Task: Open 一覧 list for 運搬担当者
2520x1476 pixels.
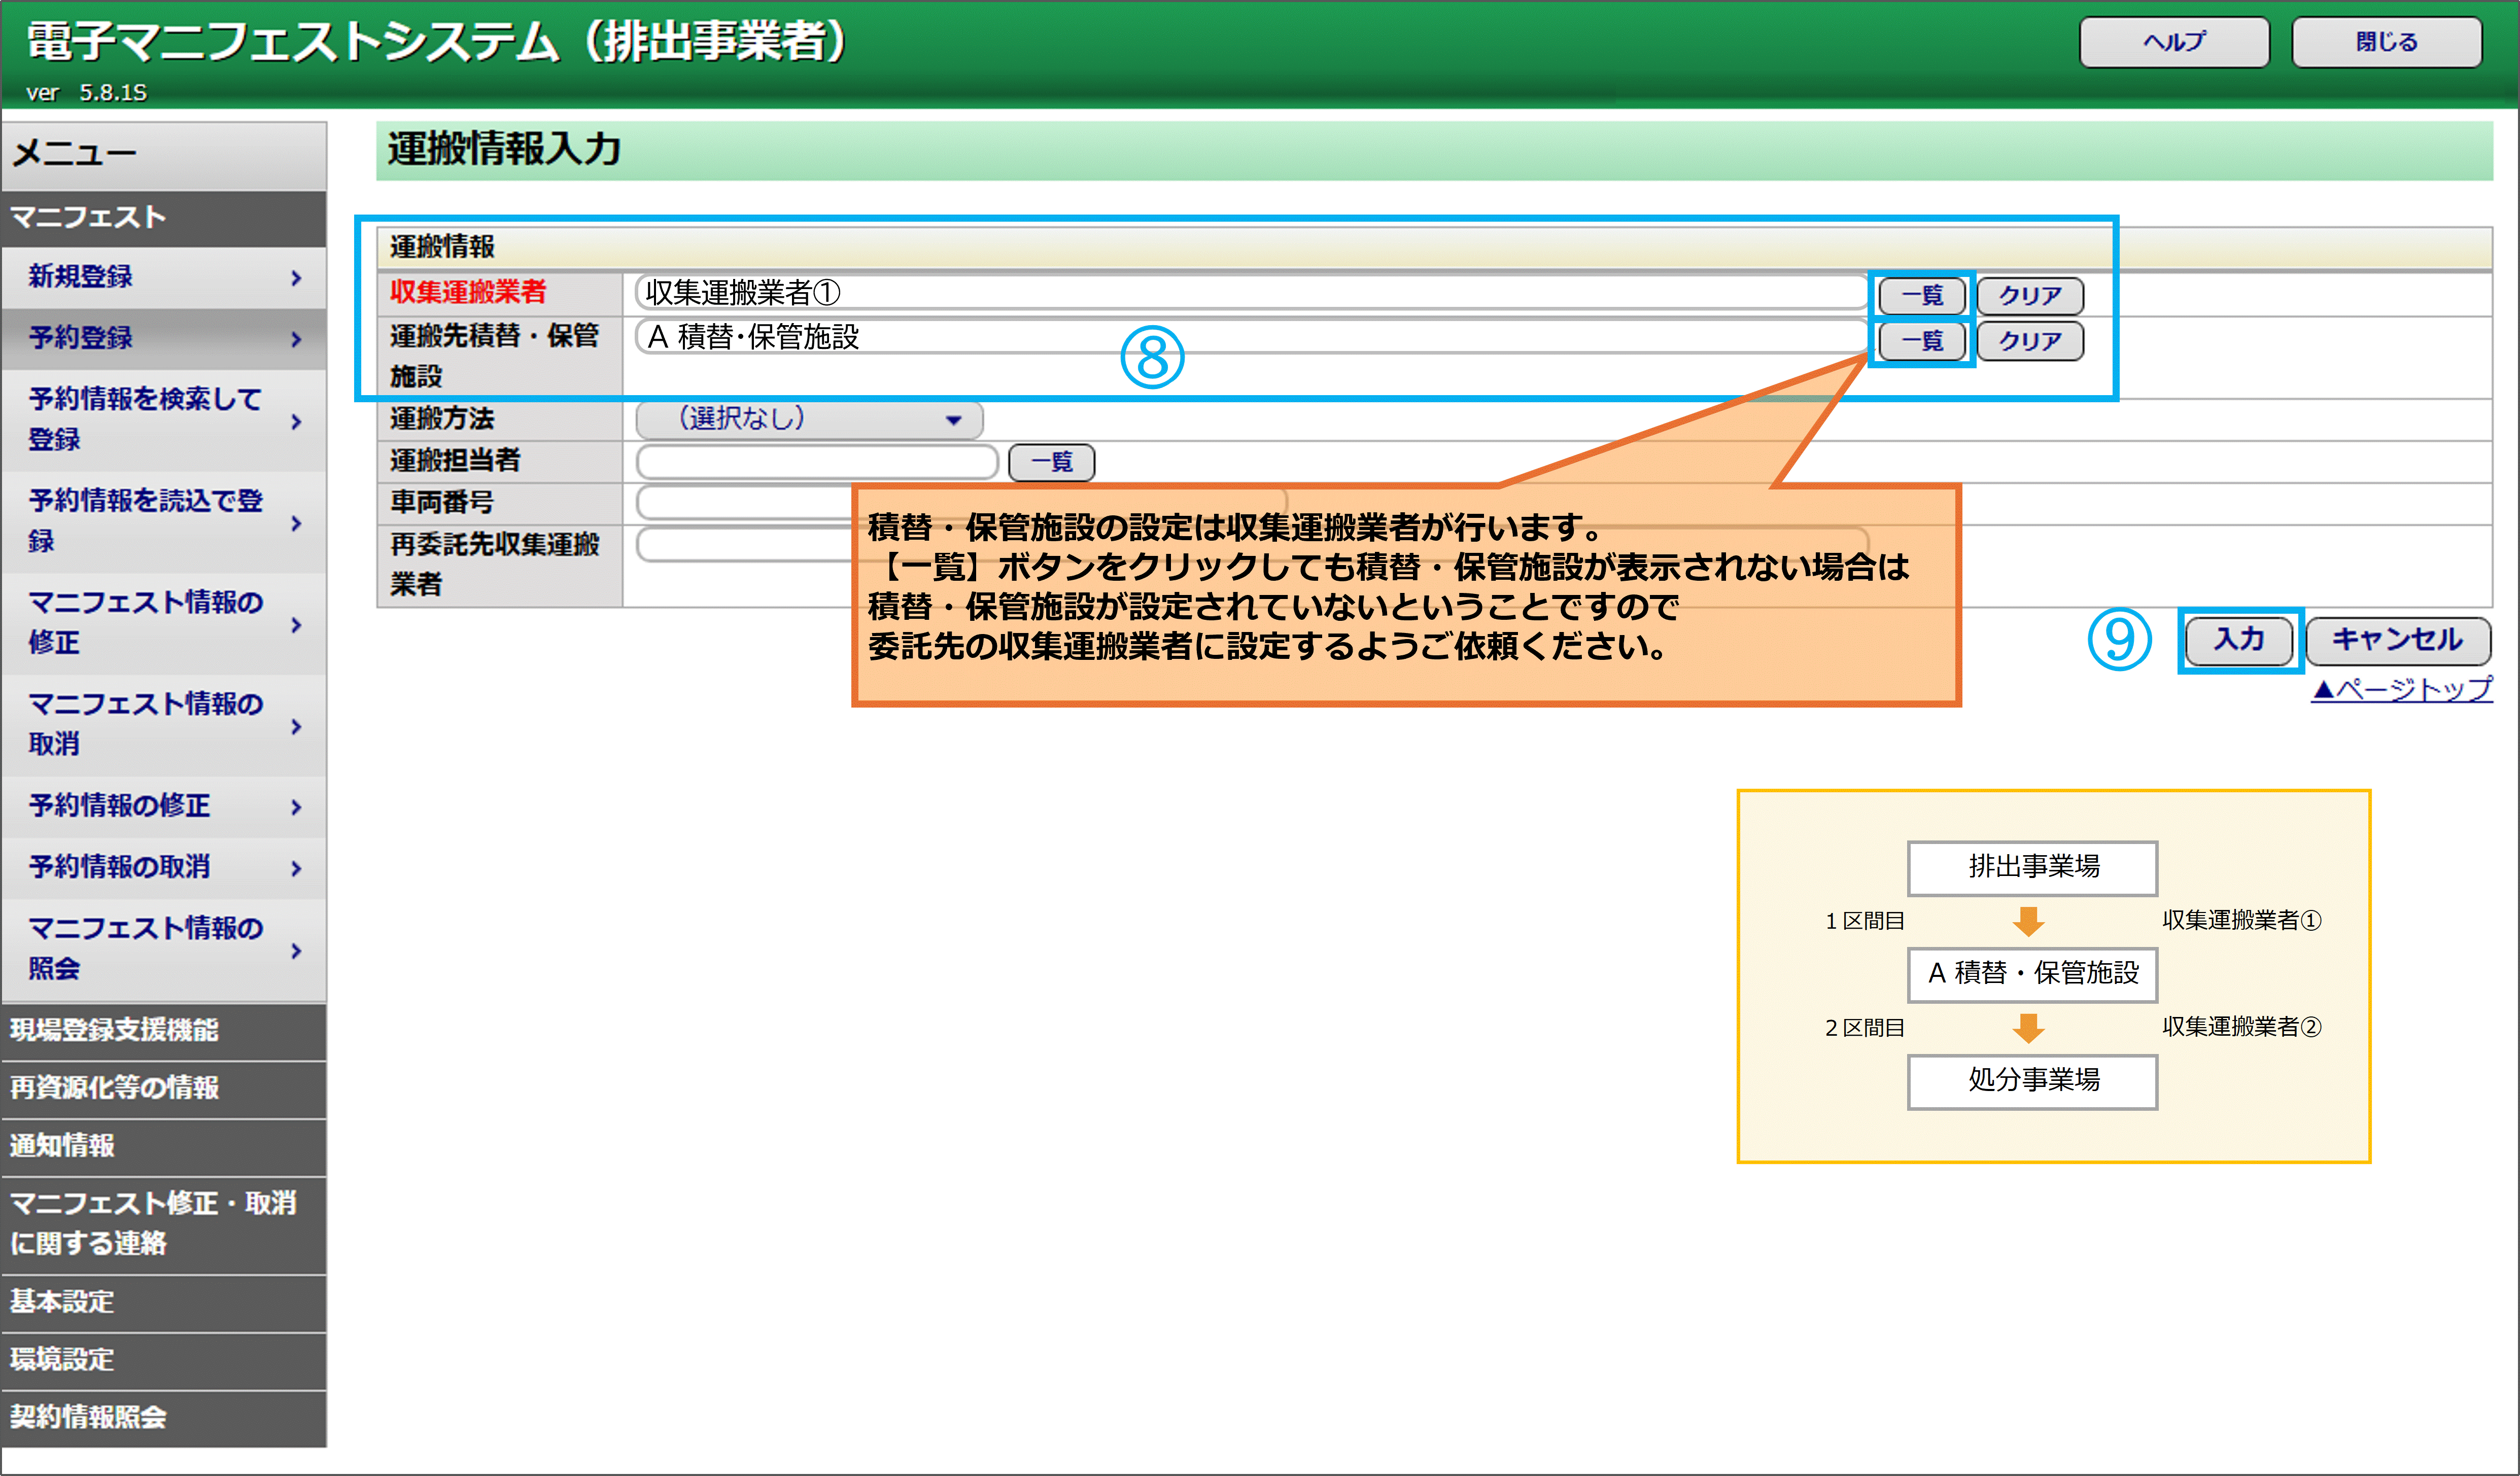Action: tap(1051, 462)
